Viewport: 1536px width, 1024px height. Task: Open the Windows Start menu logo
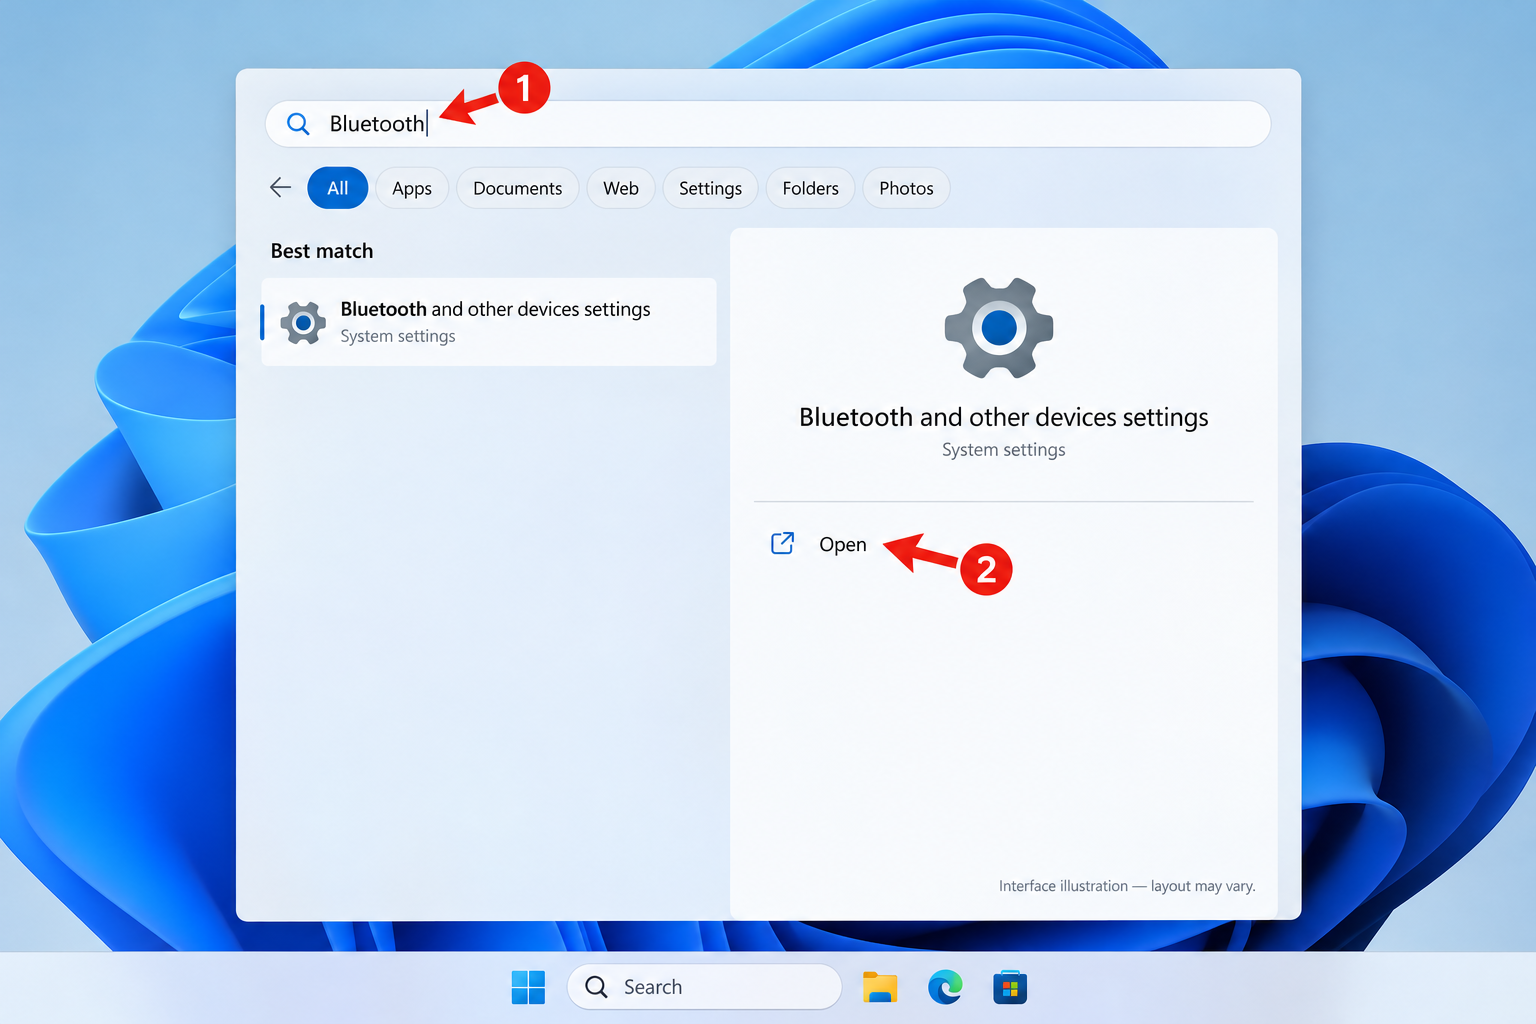pos(528,987)
